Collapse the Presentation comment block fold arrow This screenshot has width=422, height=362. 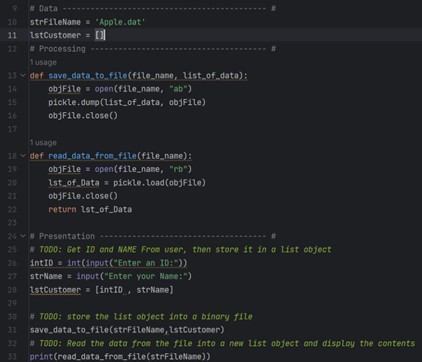23,236
